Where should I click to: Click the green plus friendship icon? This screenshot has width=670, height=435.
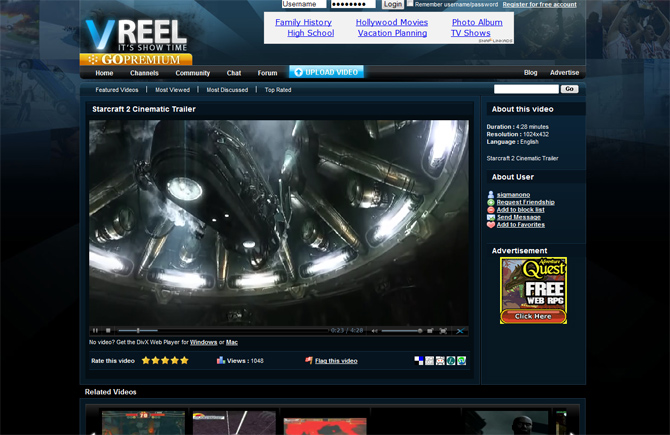click(491, 203)
